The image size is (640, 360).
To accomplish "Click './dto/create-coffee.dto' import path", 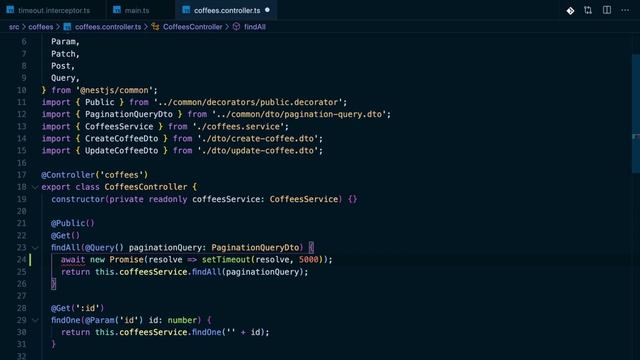I will [x=258, y=139].
